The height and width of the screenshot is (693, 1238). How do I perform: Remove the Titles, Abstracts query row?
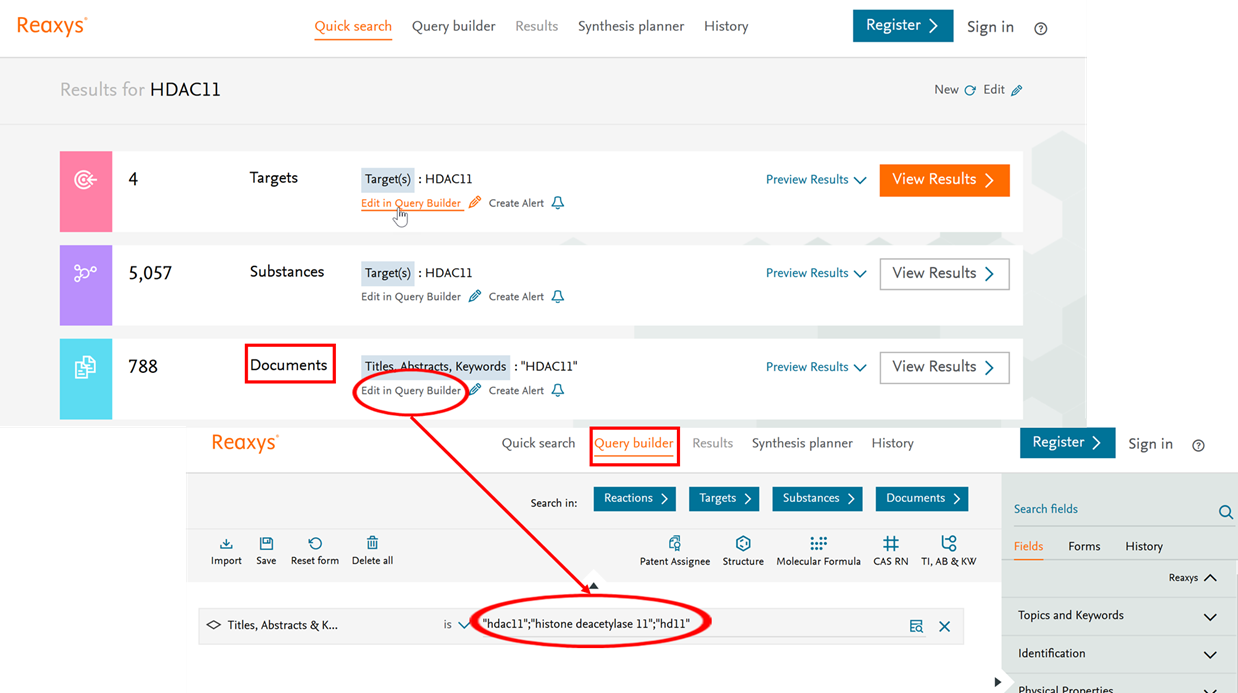(x=944, y=626)
